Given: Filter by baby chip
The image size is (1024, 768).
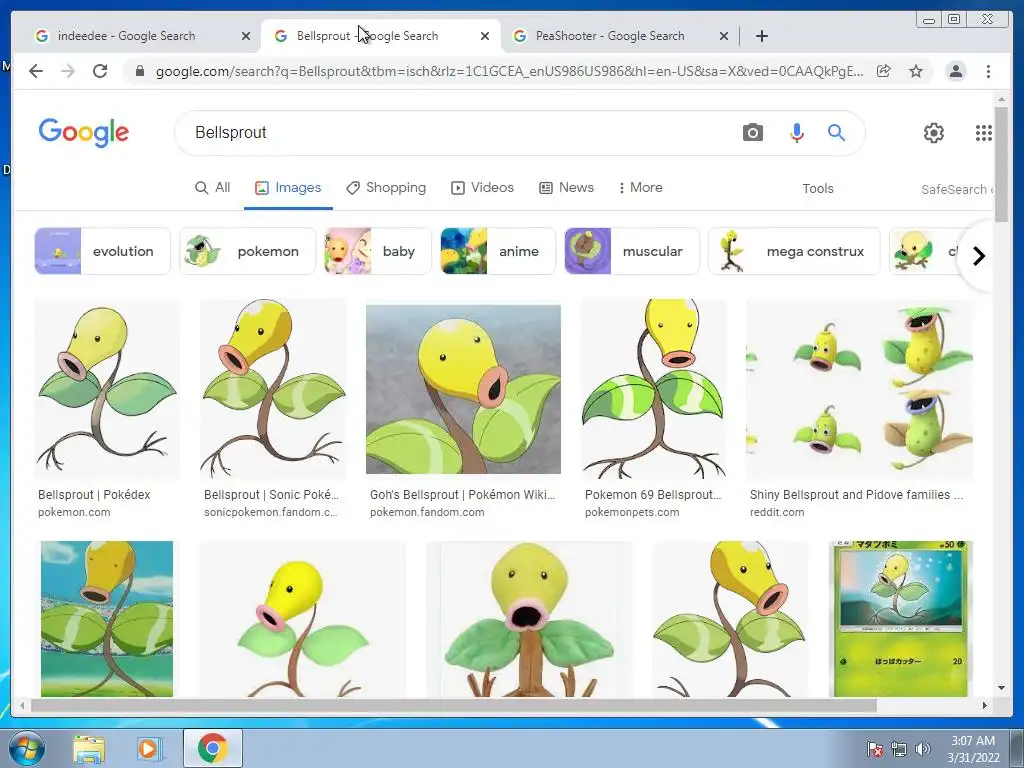Looking at the screenshot, I should 378,251.
